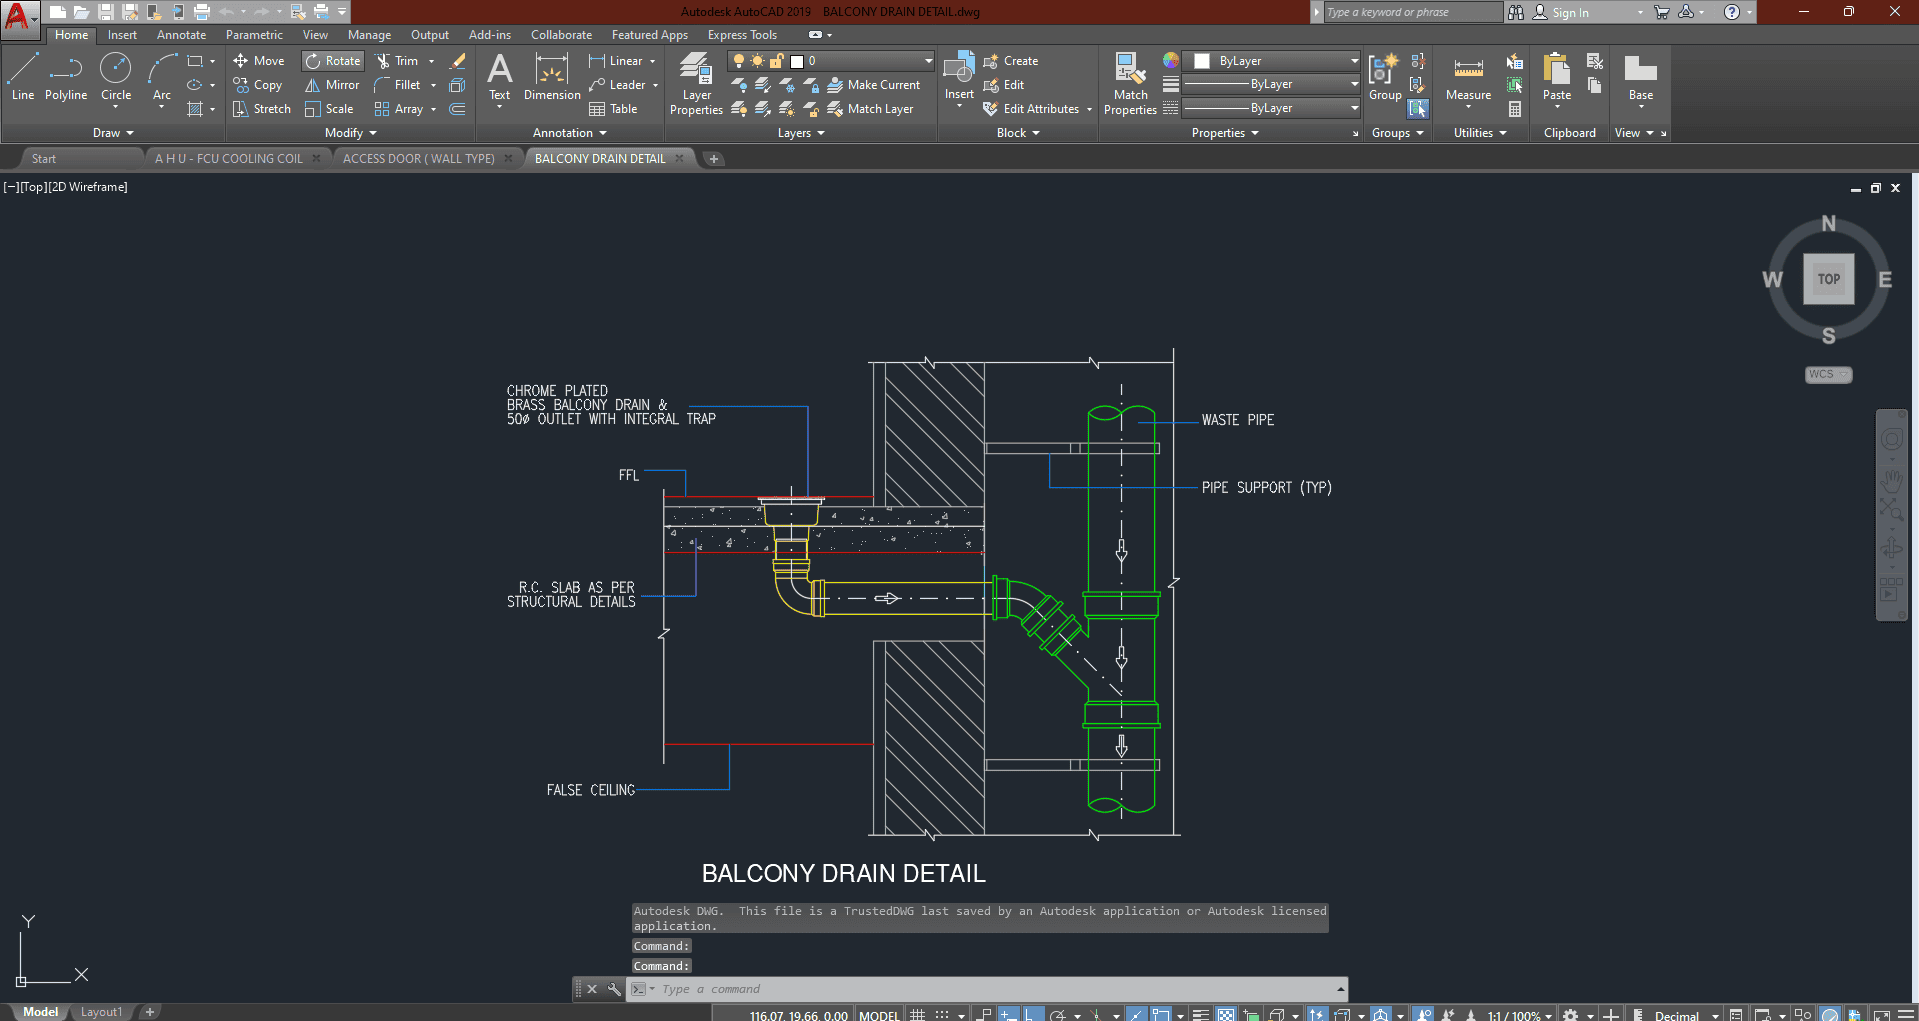Screen dimensions: 1919x1021
Task: Toggle the drawing grid display in status bar
Action: tap(917, 1014)
